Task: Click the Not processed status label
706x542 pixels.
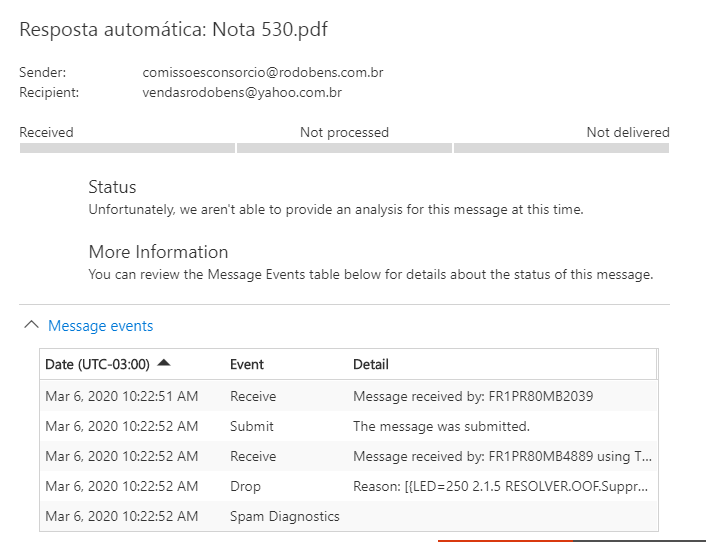Action: click(344, 132)
